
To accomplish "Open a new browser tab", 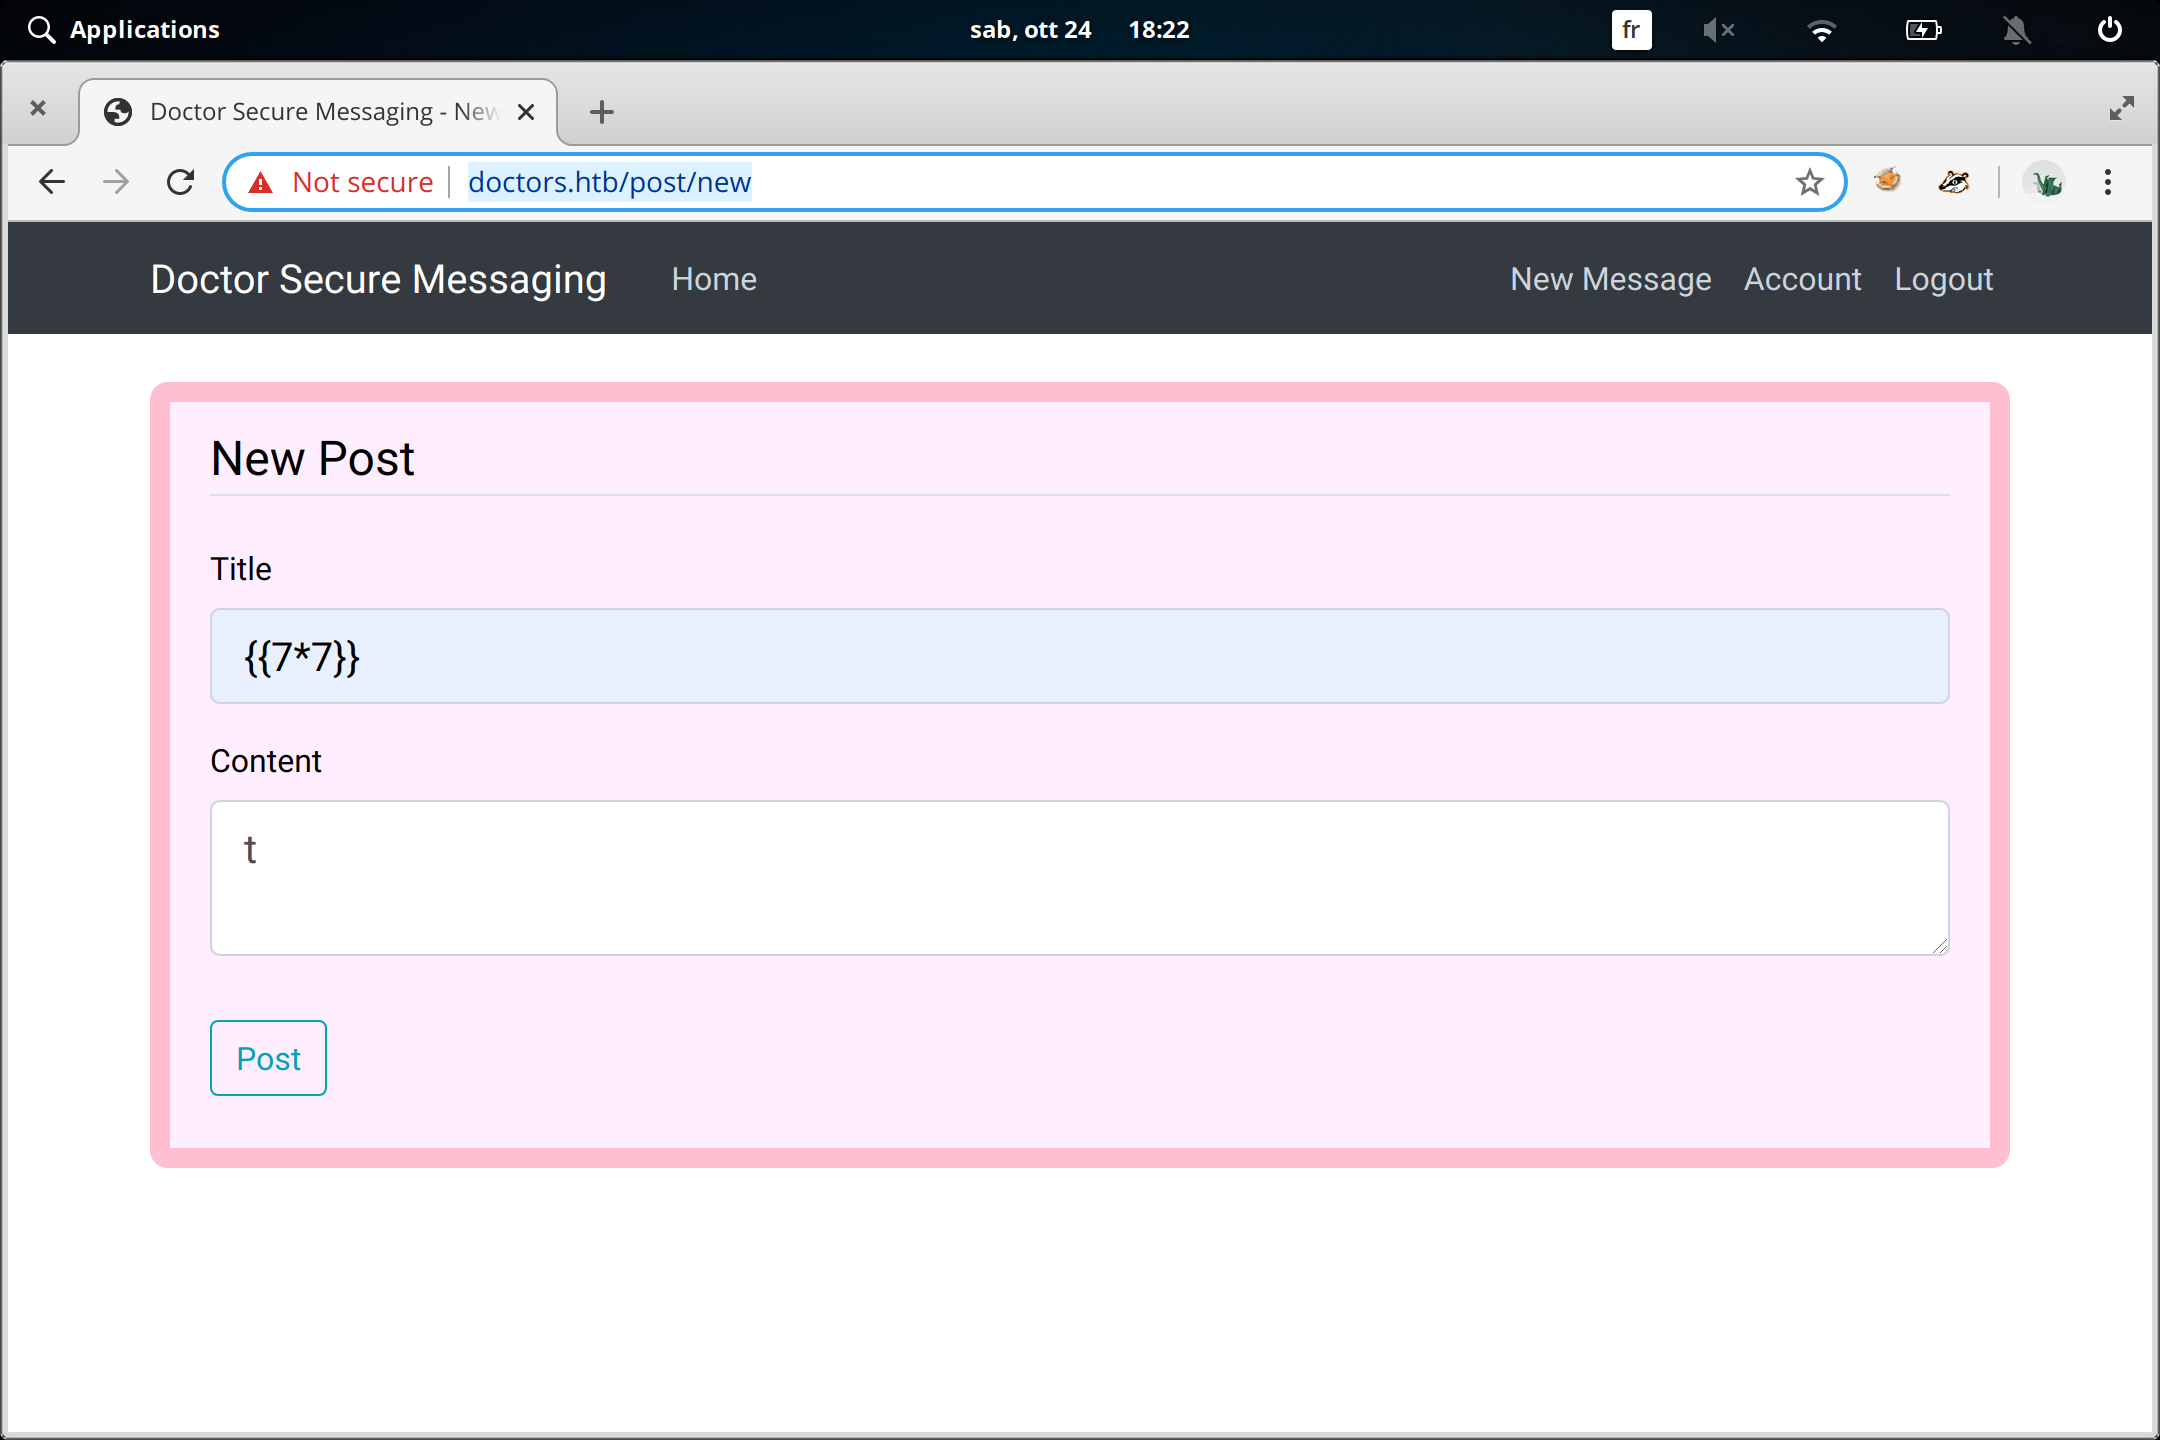I will tap(601, 112).
